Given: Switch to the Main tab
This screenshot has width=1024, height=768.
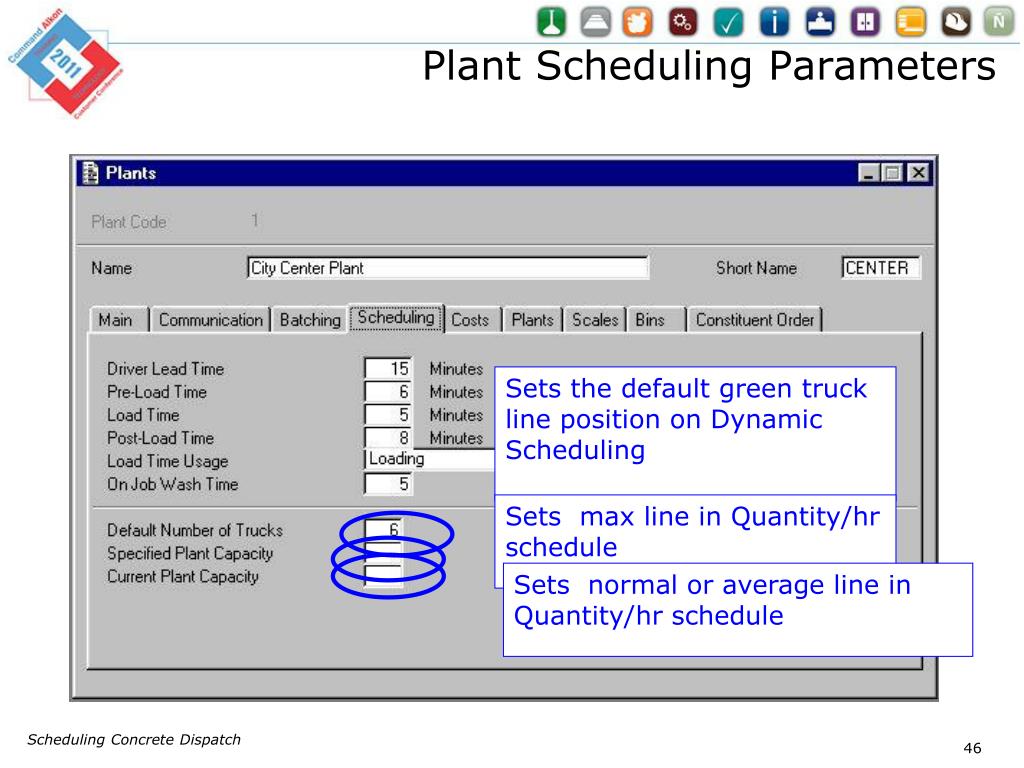Looking at the screenshot, I should coord(116,320).
